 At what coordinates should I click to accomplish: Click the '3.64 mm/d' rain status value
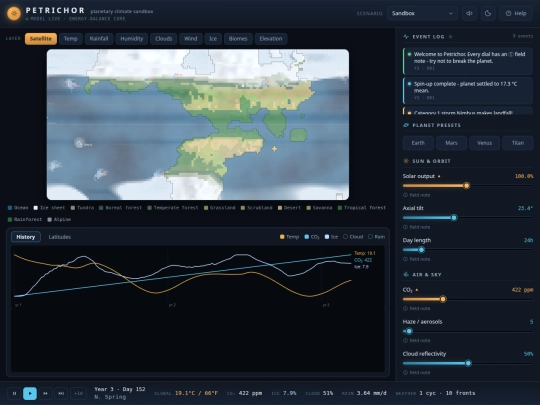[372, 393]
